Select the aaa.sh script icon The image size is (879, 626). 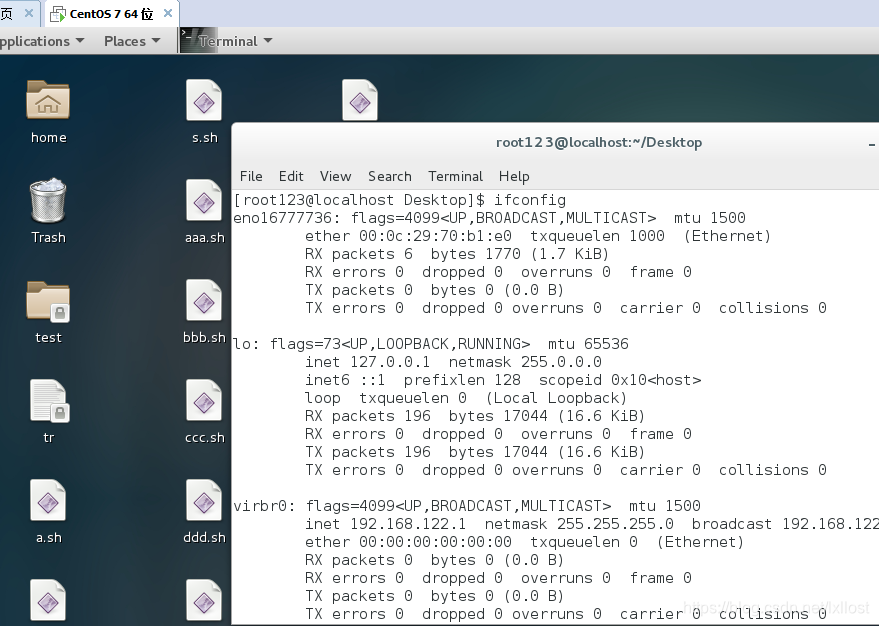tap(204, 200)
